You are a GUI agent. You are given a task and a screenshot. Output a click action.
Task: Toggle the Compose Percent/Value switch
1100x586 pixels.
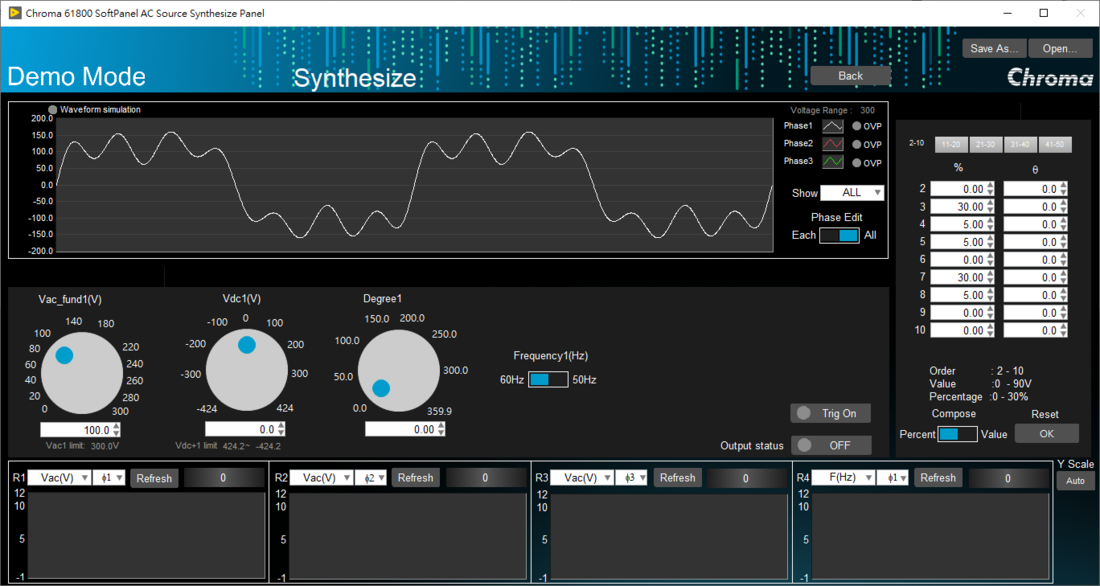click(x=958, y=434)
